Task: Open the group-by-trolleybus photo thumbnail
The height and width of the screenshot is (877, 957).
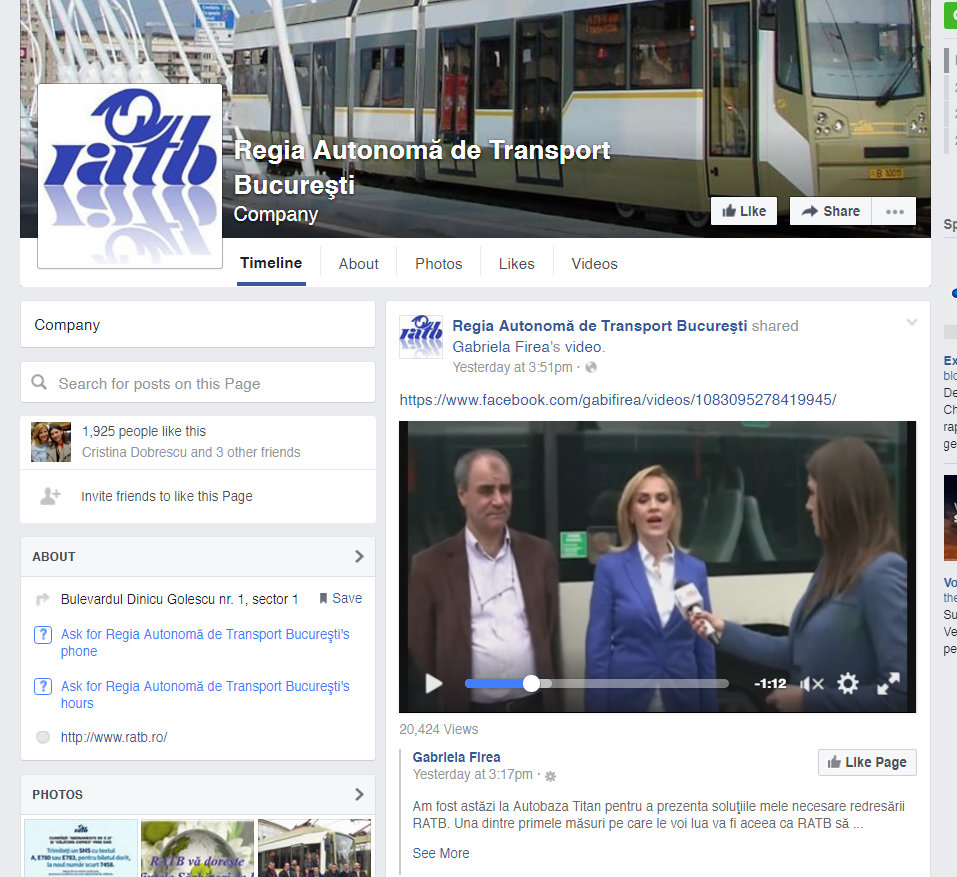Action: tap(314, 848)
